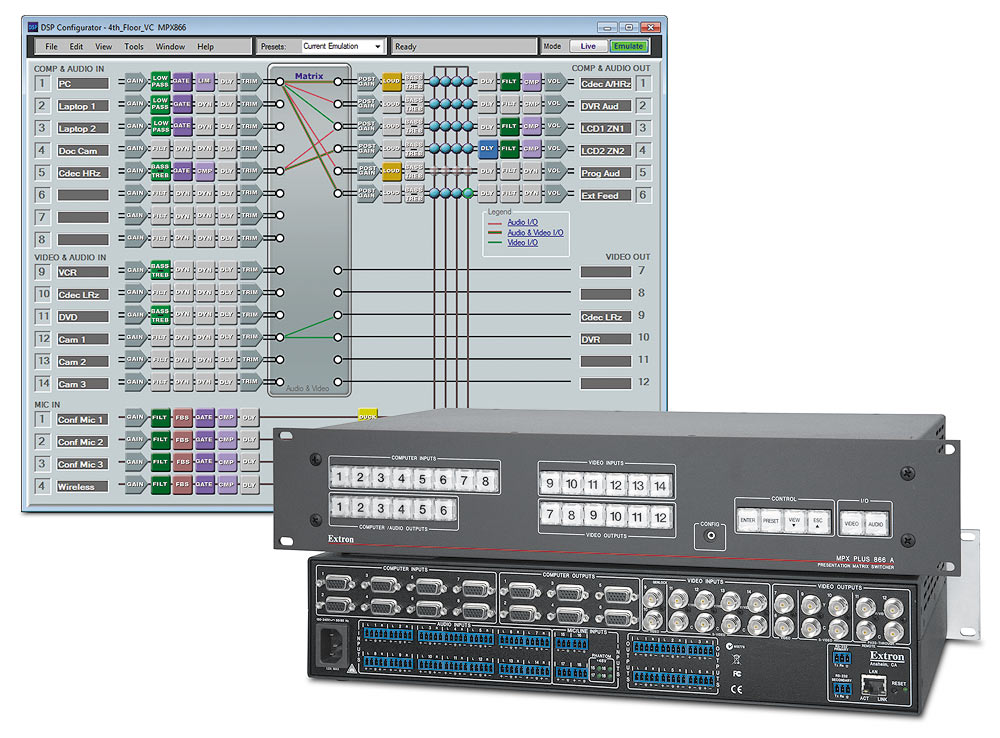Toggle green-ringed mix-point on Ext Feed row
Viewport: 1000px width, 738px height.
(468, 193)
